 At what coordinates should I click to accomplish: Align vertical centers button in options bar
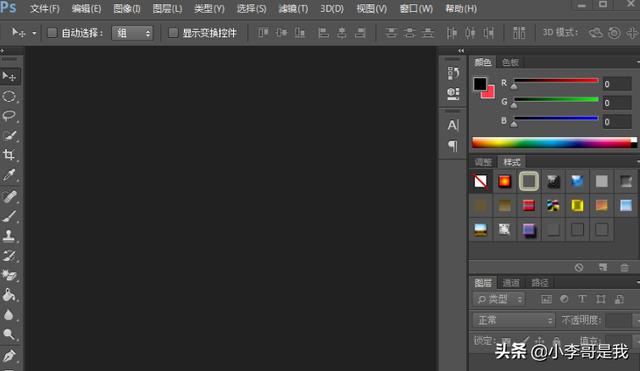(282, 33)
